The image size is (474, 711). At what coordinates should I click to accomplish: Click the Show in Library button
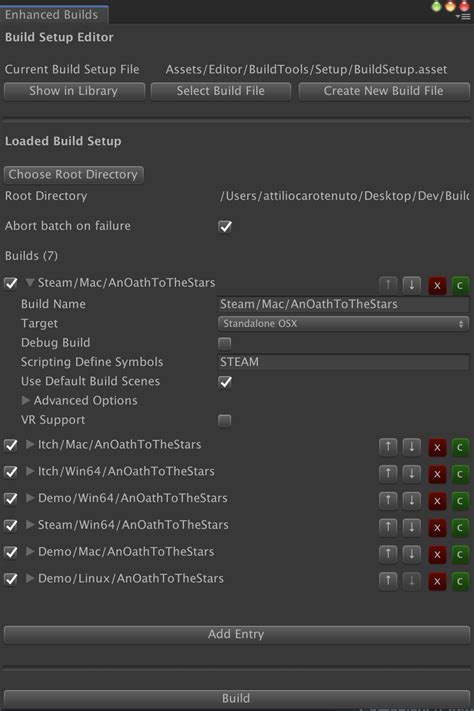(74, 91)
